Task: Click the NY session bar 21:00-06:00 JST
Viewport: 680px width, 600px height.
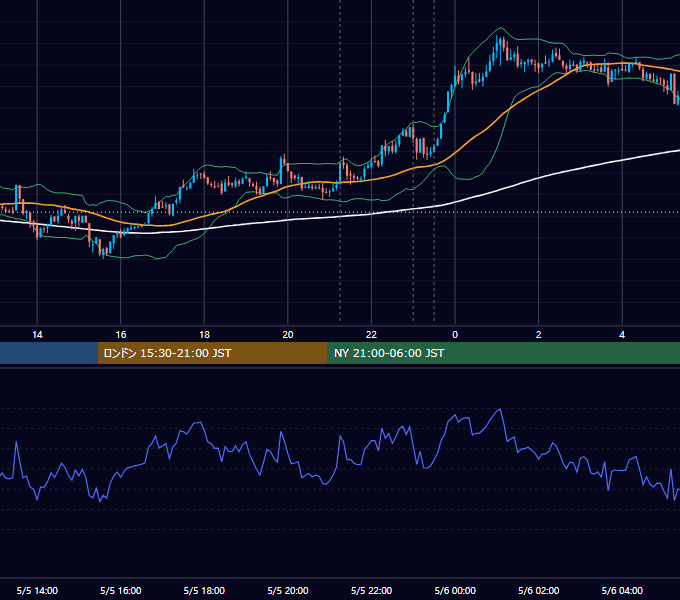Action: [503, 353]
